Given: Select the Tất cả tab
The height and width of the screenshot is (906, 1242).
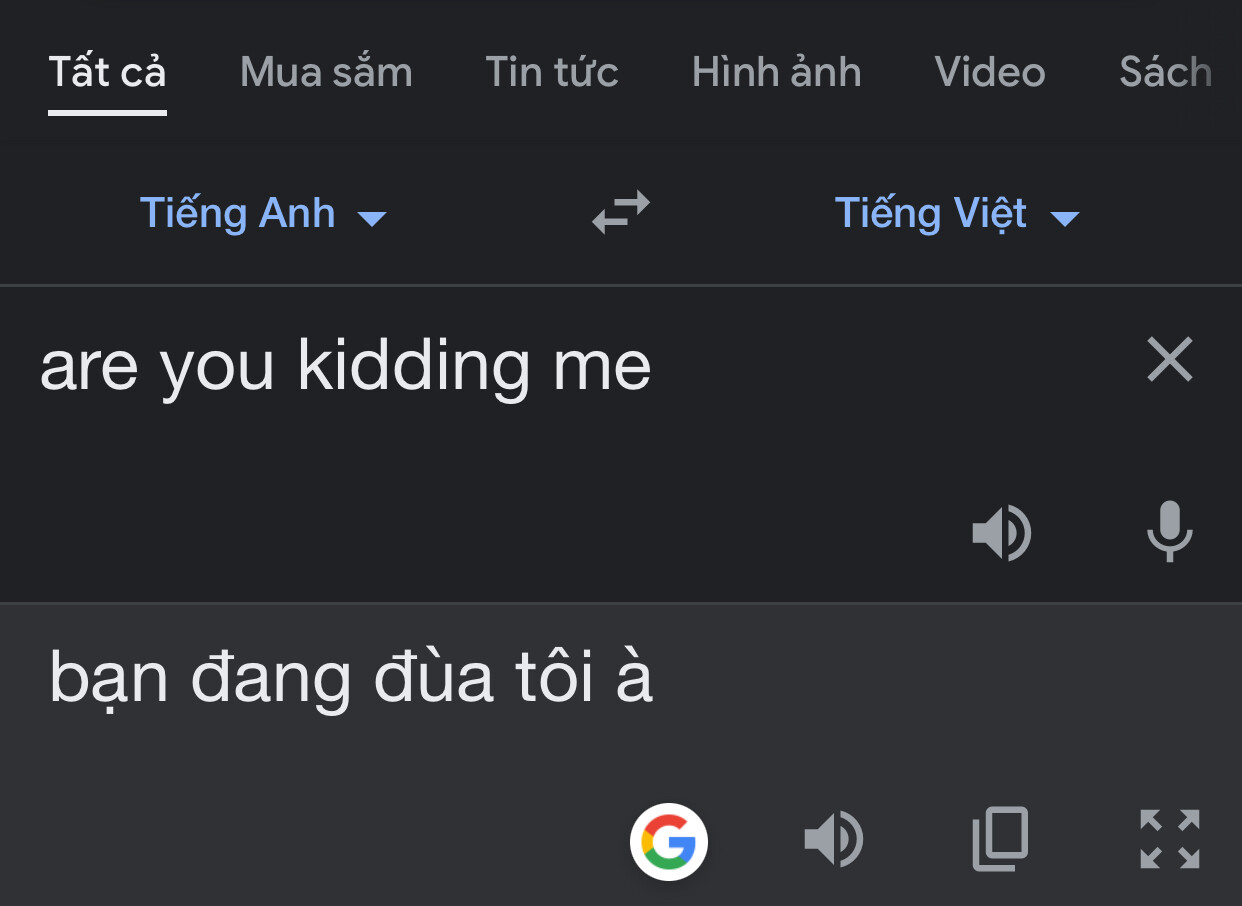Looking at the screenshot, I should (107, 72).
